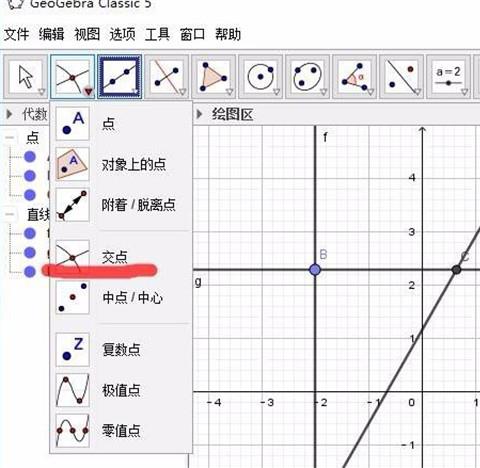Open Reflect tool dropdown arrow
The height and width of the screenshot is (468, 480).
tap(418, 92)
